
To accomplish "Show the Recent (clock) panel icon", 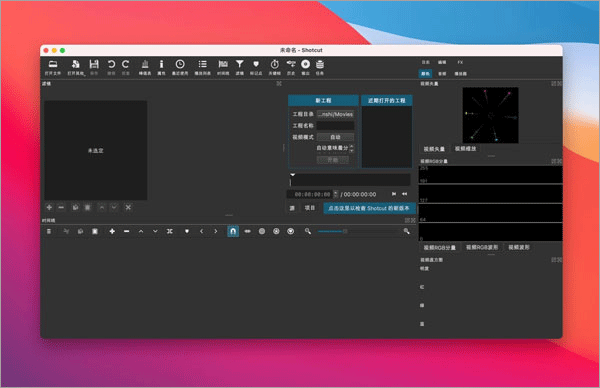I will point(180,67).
